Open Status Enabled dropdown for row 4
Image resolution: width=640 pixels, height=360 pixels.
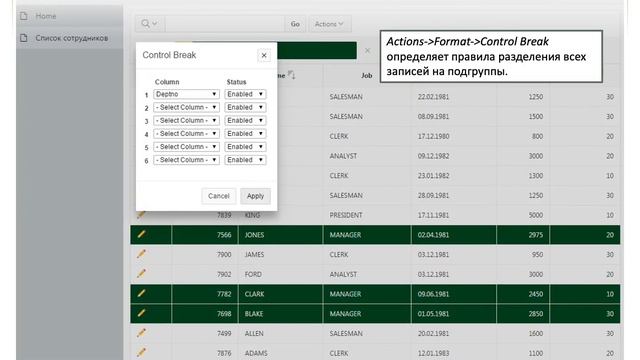[245, 133]
